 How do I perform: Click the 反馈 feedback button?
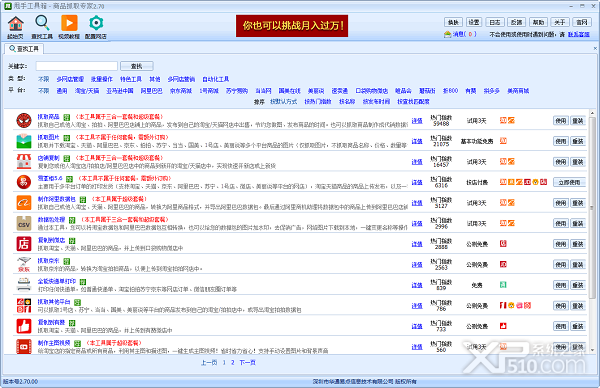click(x=517, y=22)
